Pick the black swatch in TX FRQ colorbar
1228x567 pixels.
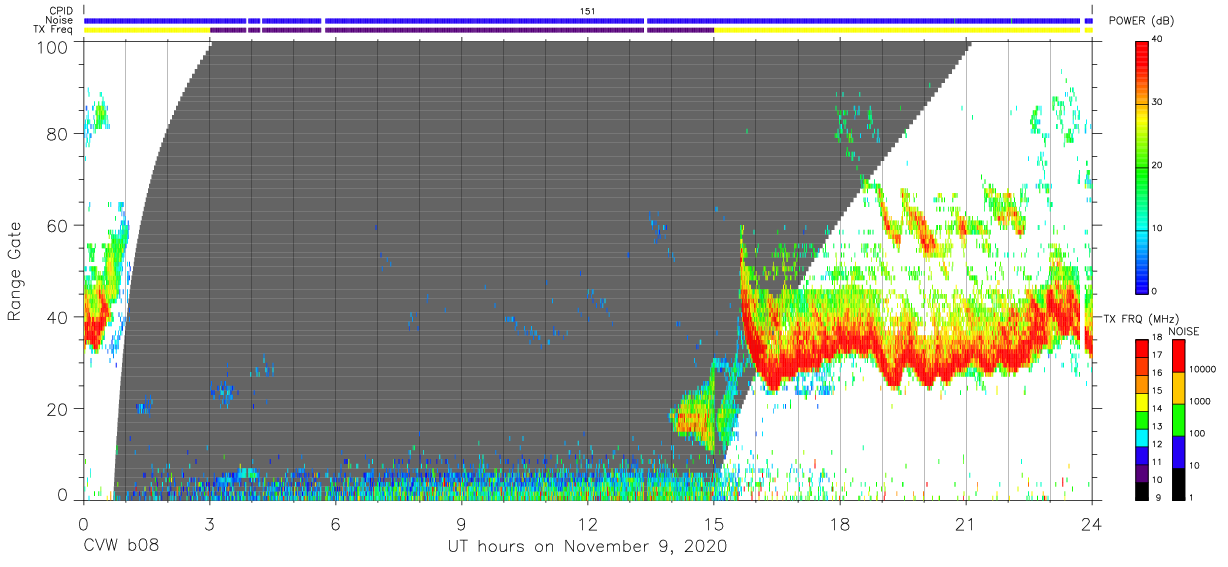(x=1143, y=489)
